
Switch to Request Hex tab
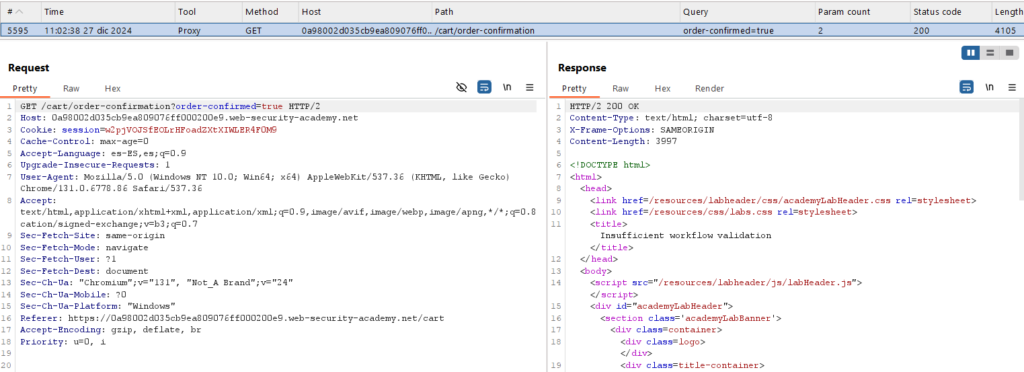(112, 89)
